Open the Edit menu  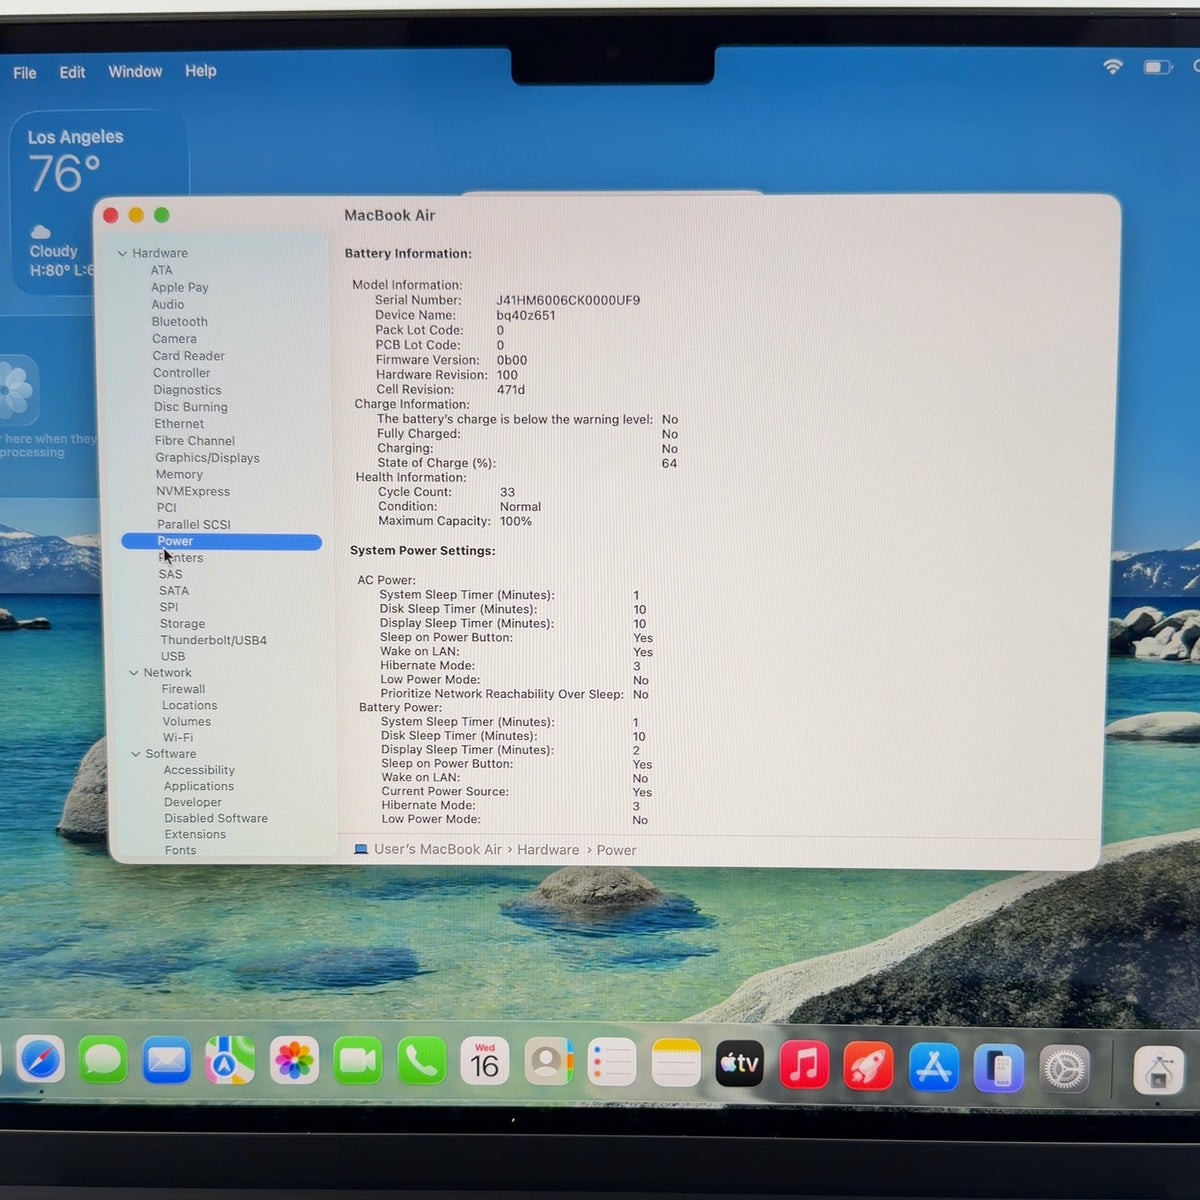[x=72, y=72]
